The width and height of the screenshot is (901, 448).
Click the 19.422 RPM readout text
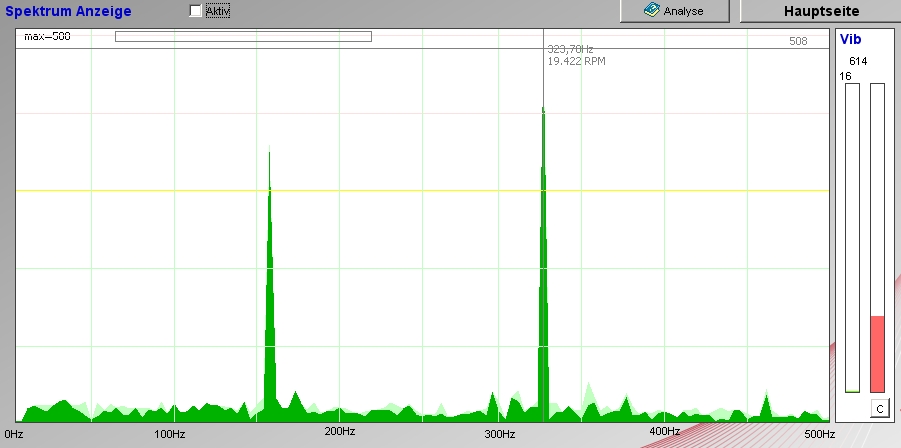pos(575,62)
